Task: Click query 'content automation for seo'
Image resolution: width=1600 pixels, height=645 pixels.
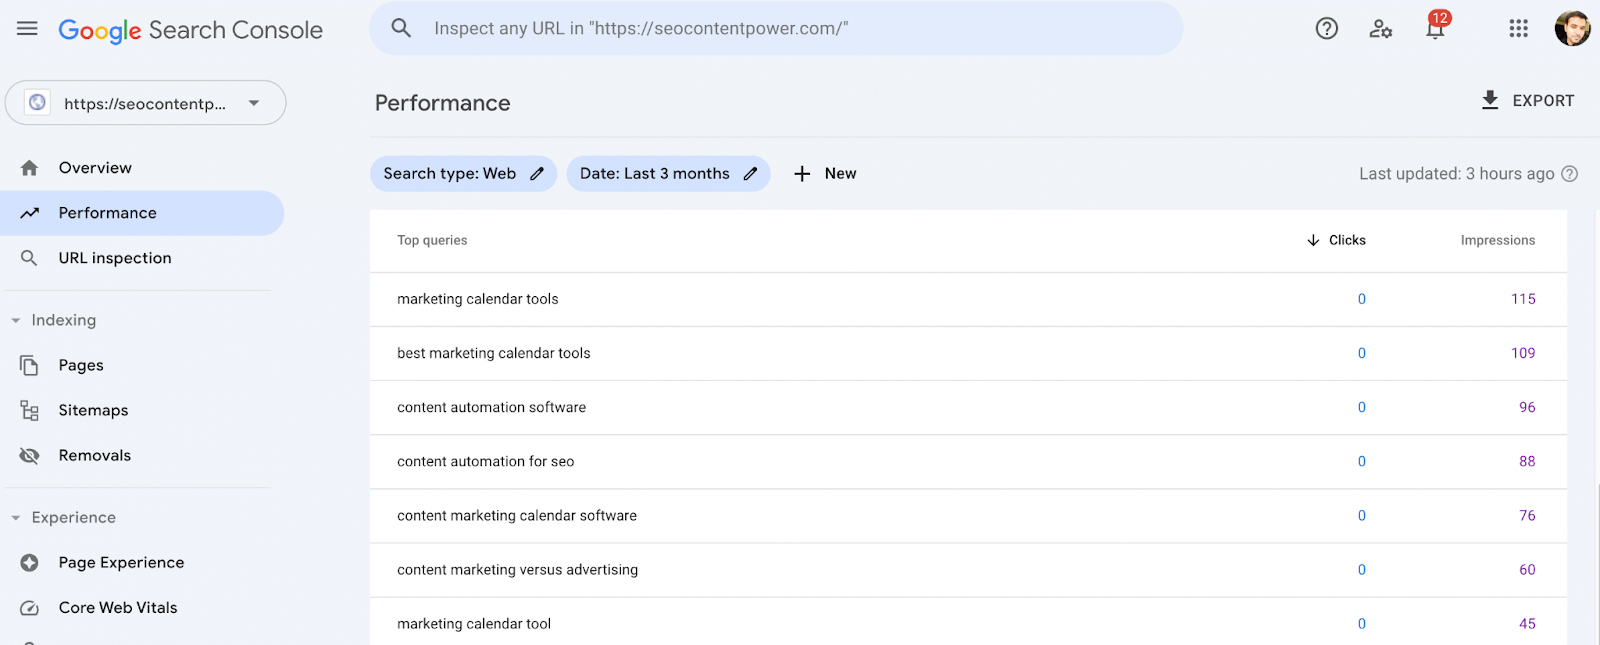Action: [x=486, y=461]
